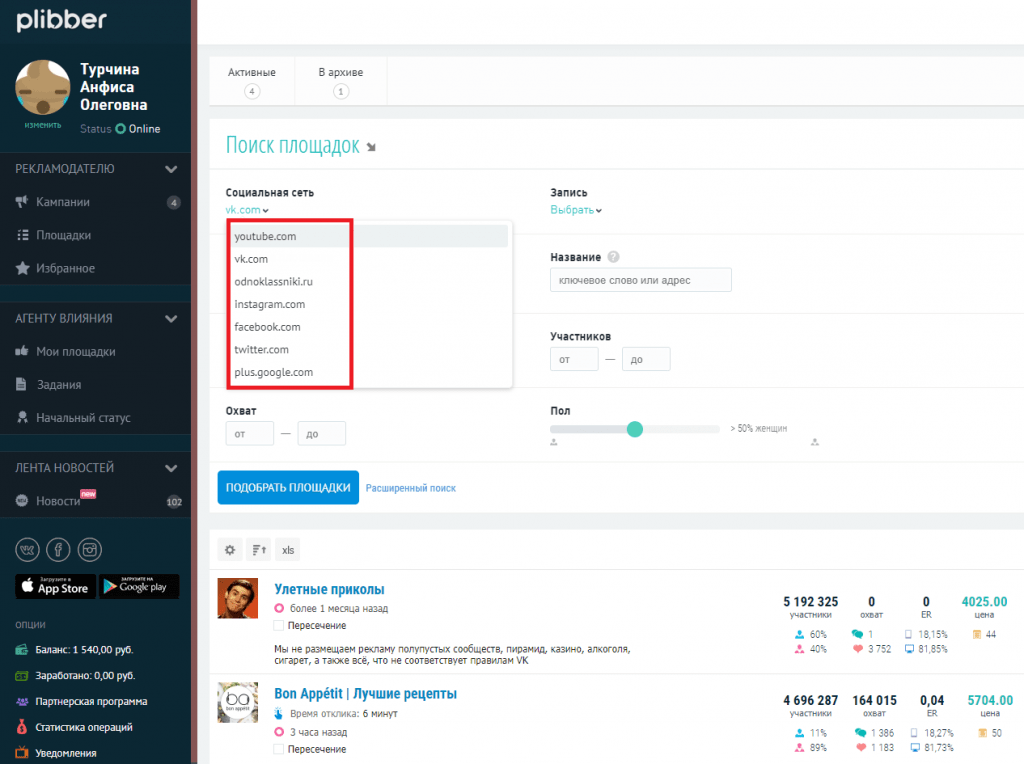Image resolution: width=1024 pixels, height=764 pixels.
Task: Export results with the xls button
Action: [x=288, y=549]
